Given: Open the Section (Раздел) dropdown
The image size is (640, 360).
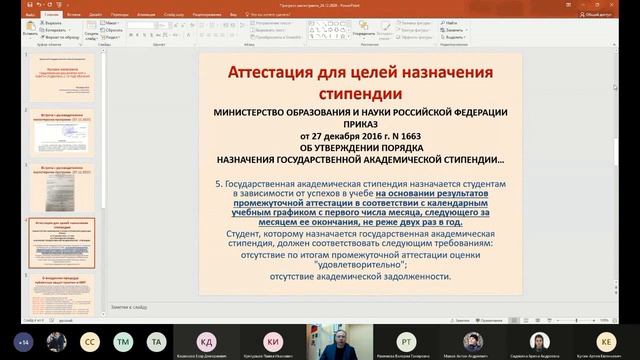Looking at the screenshot, I should coord(111,37).
